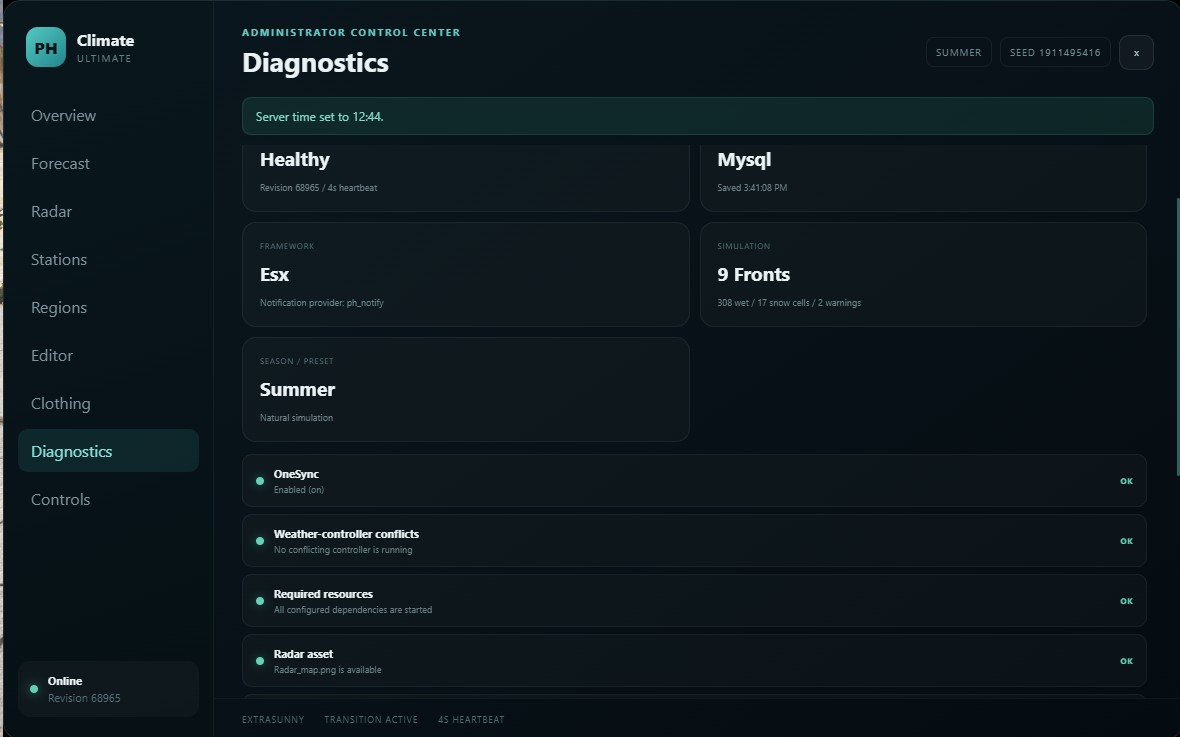Click the OK status of OneSync
The image size is (1180, 737).
click(x=1126, y=481)
